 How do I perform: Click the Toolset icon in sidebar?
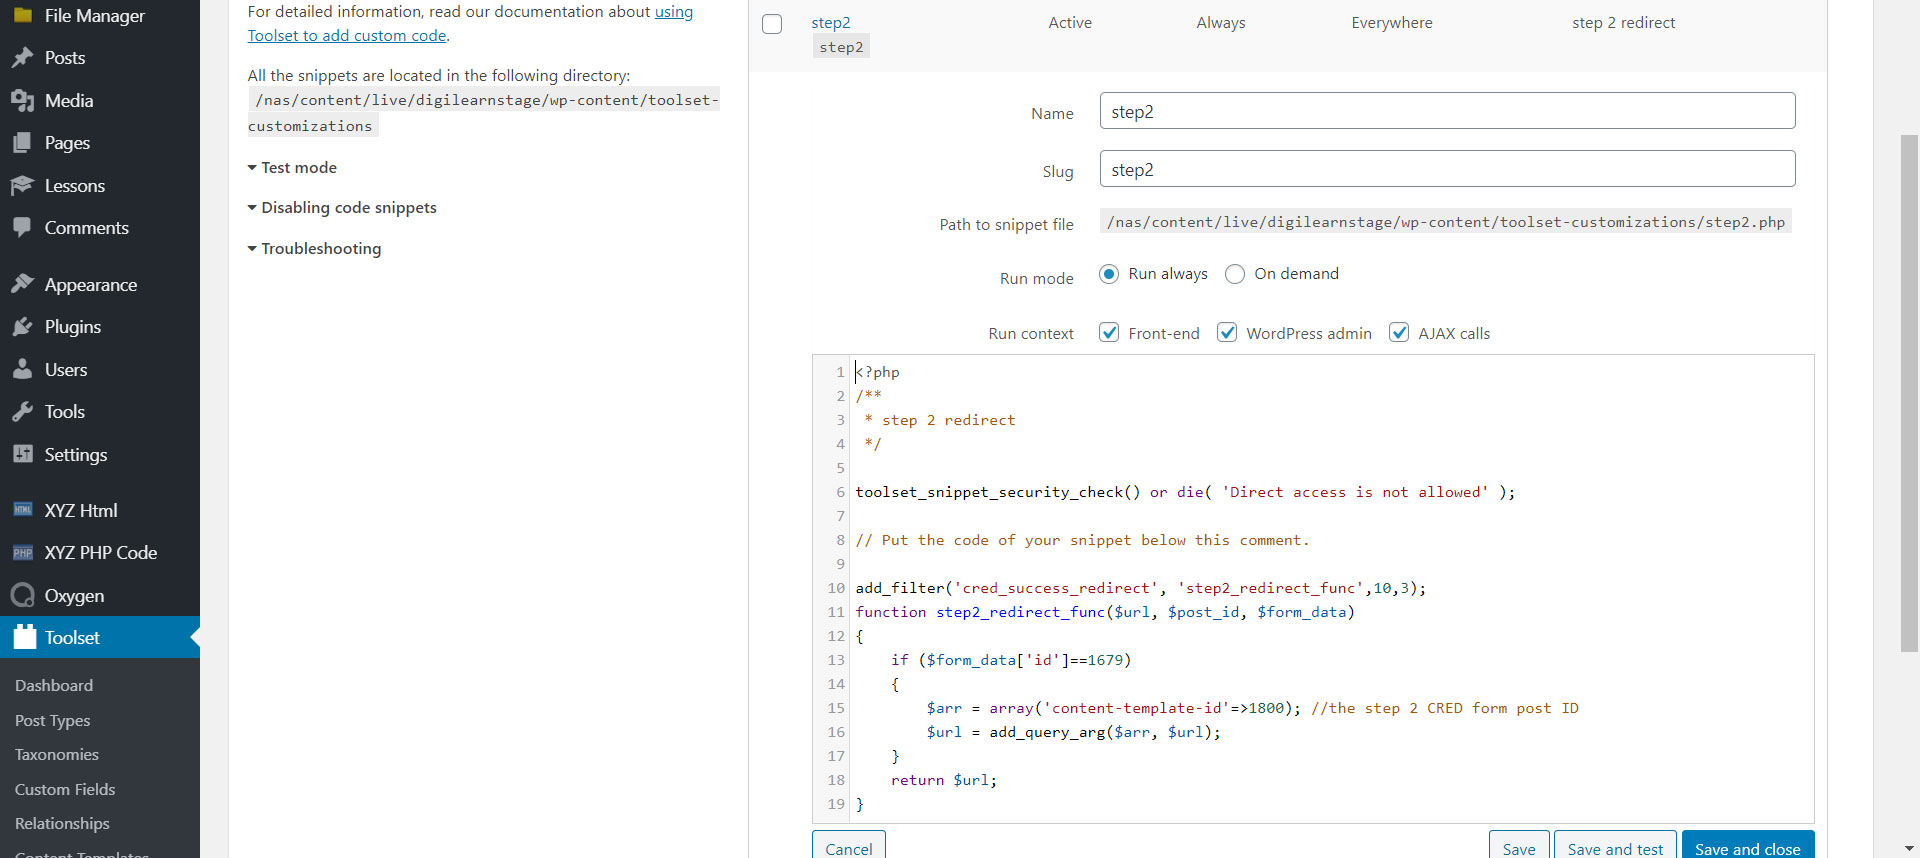[x=25, y=637]
